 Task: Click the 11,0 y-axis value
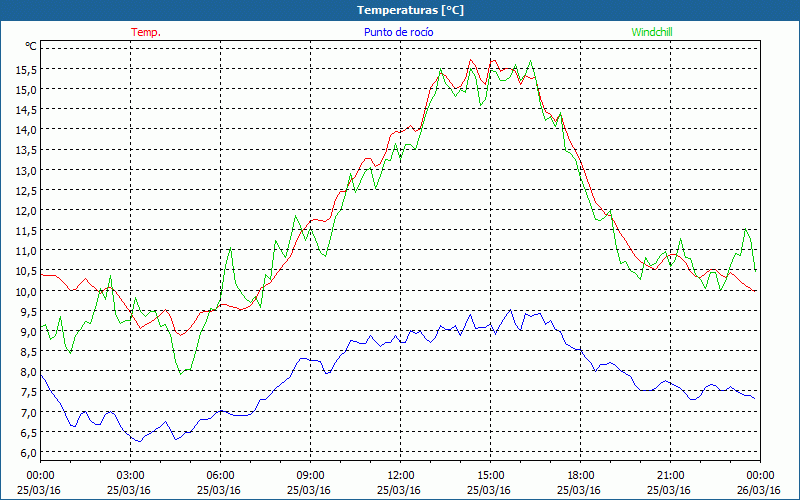click(26, 251)
